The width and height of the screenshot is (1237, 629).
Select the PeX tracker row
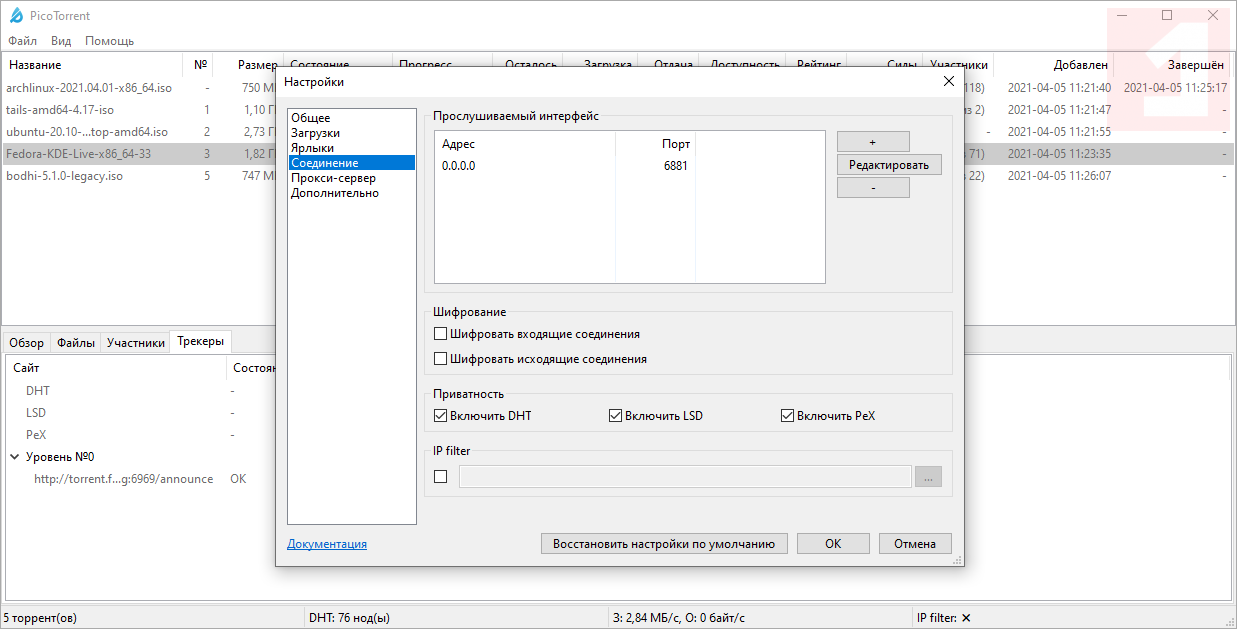point(36,435)
